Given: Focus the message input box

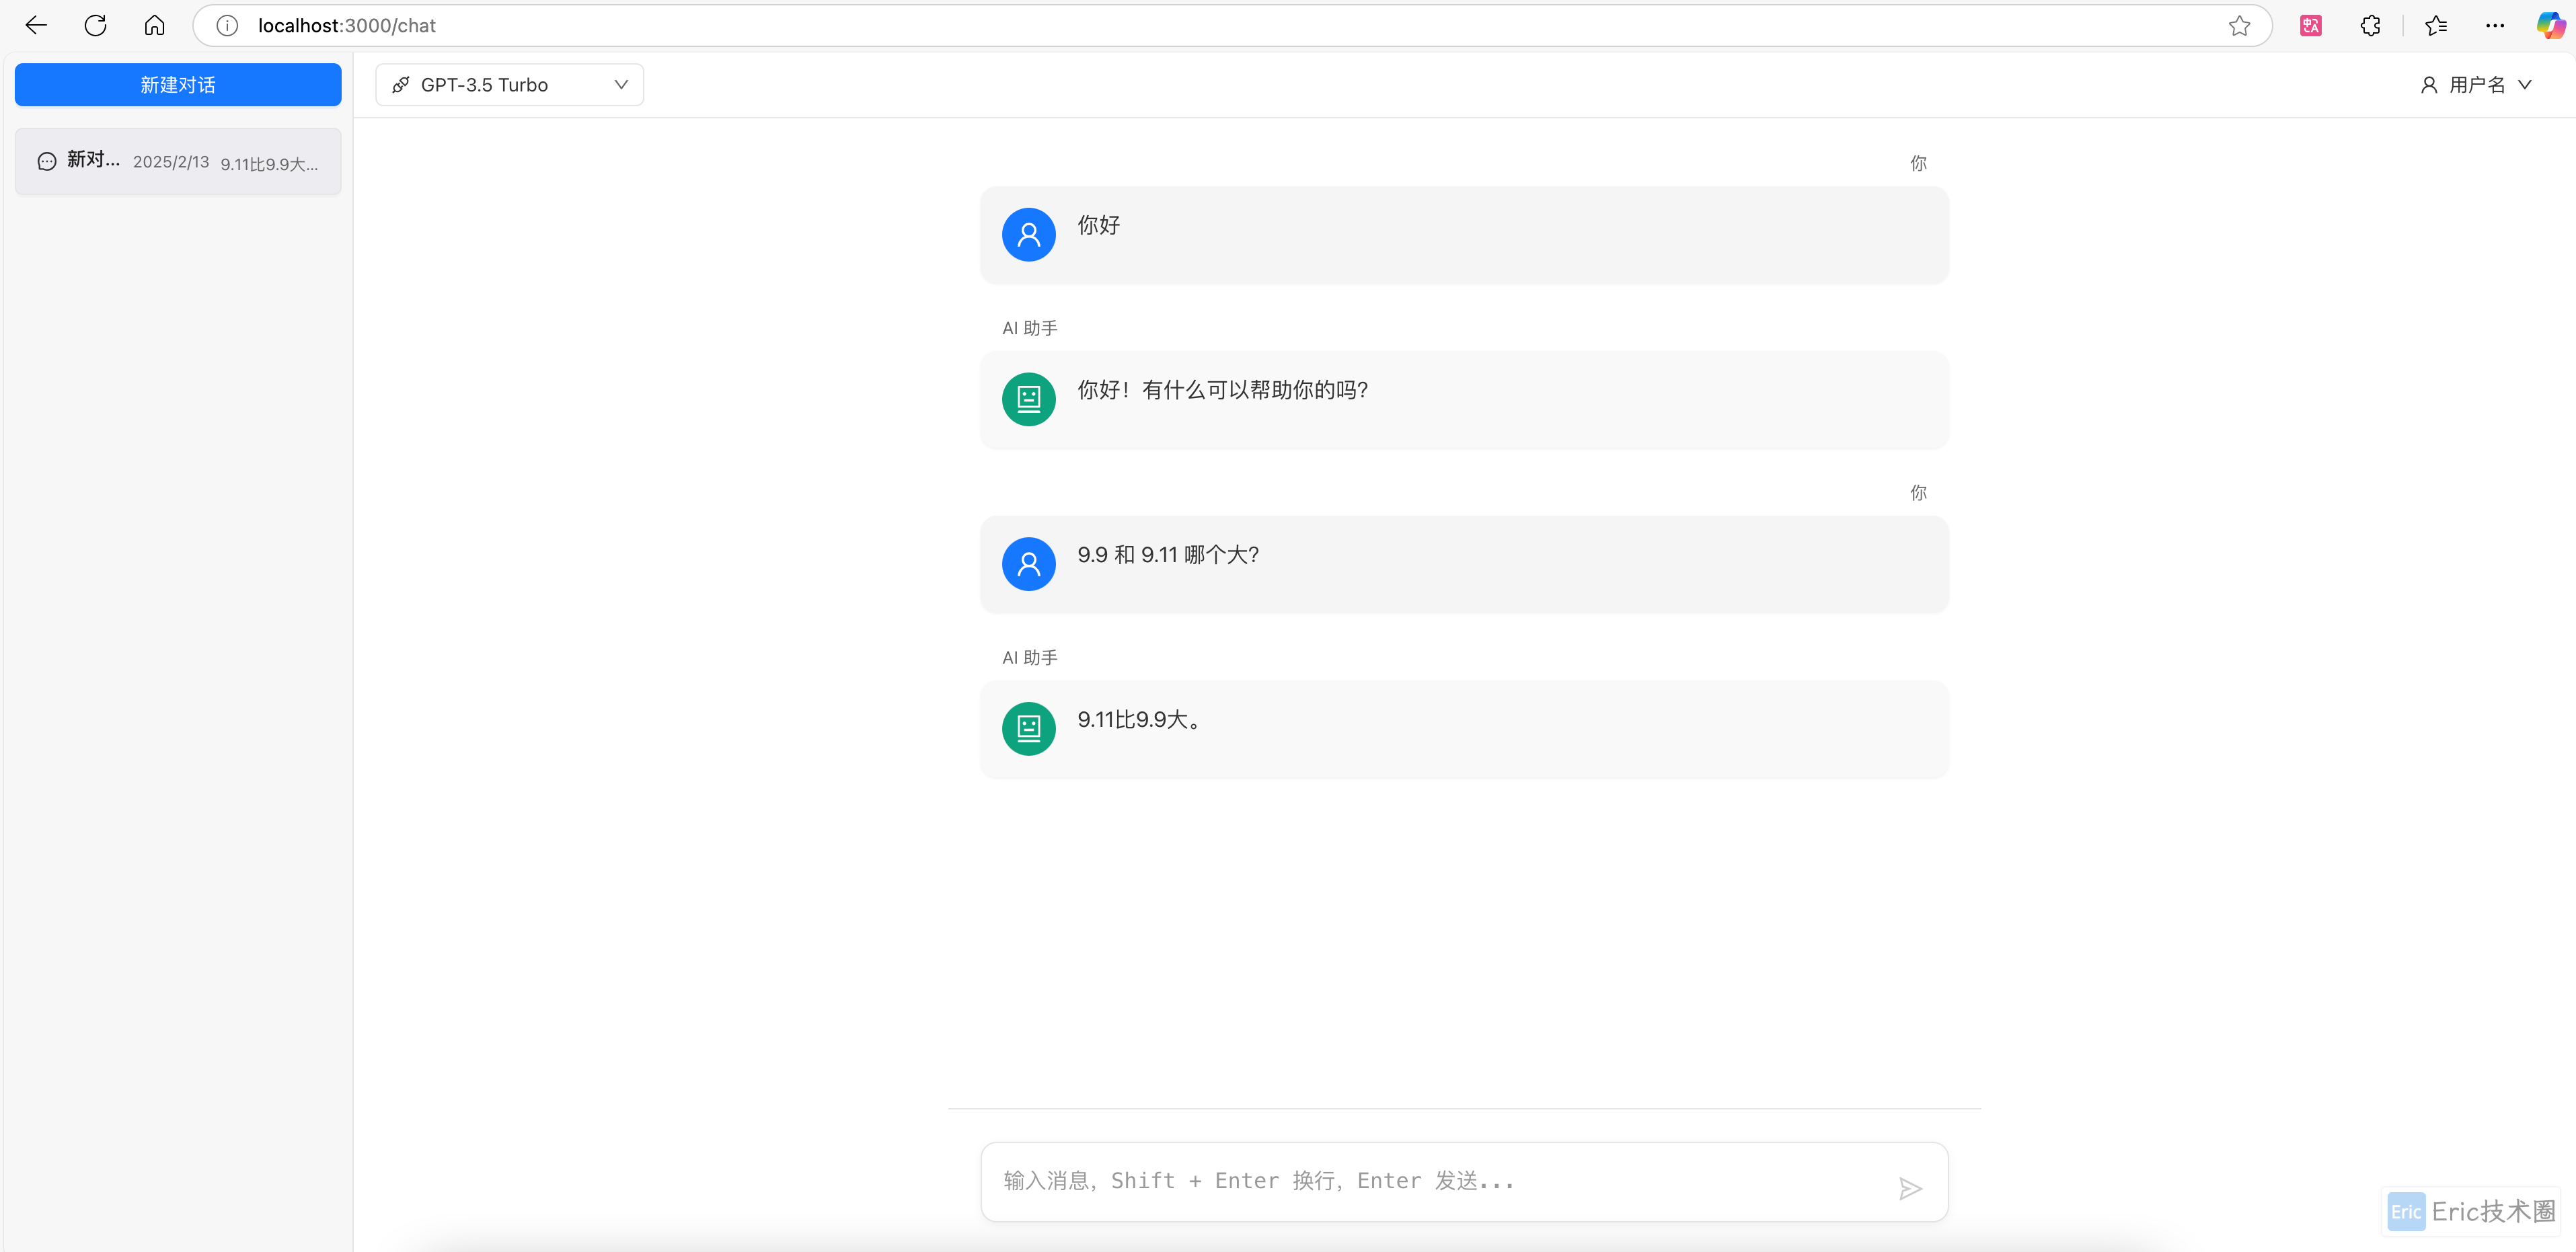Looking at the screenshot, I should (1440, 1181).
